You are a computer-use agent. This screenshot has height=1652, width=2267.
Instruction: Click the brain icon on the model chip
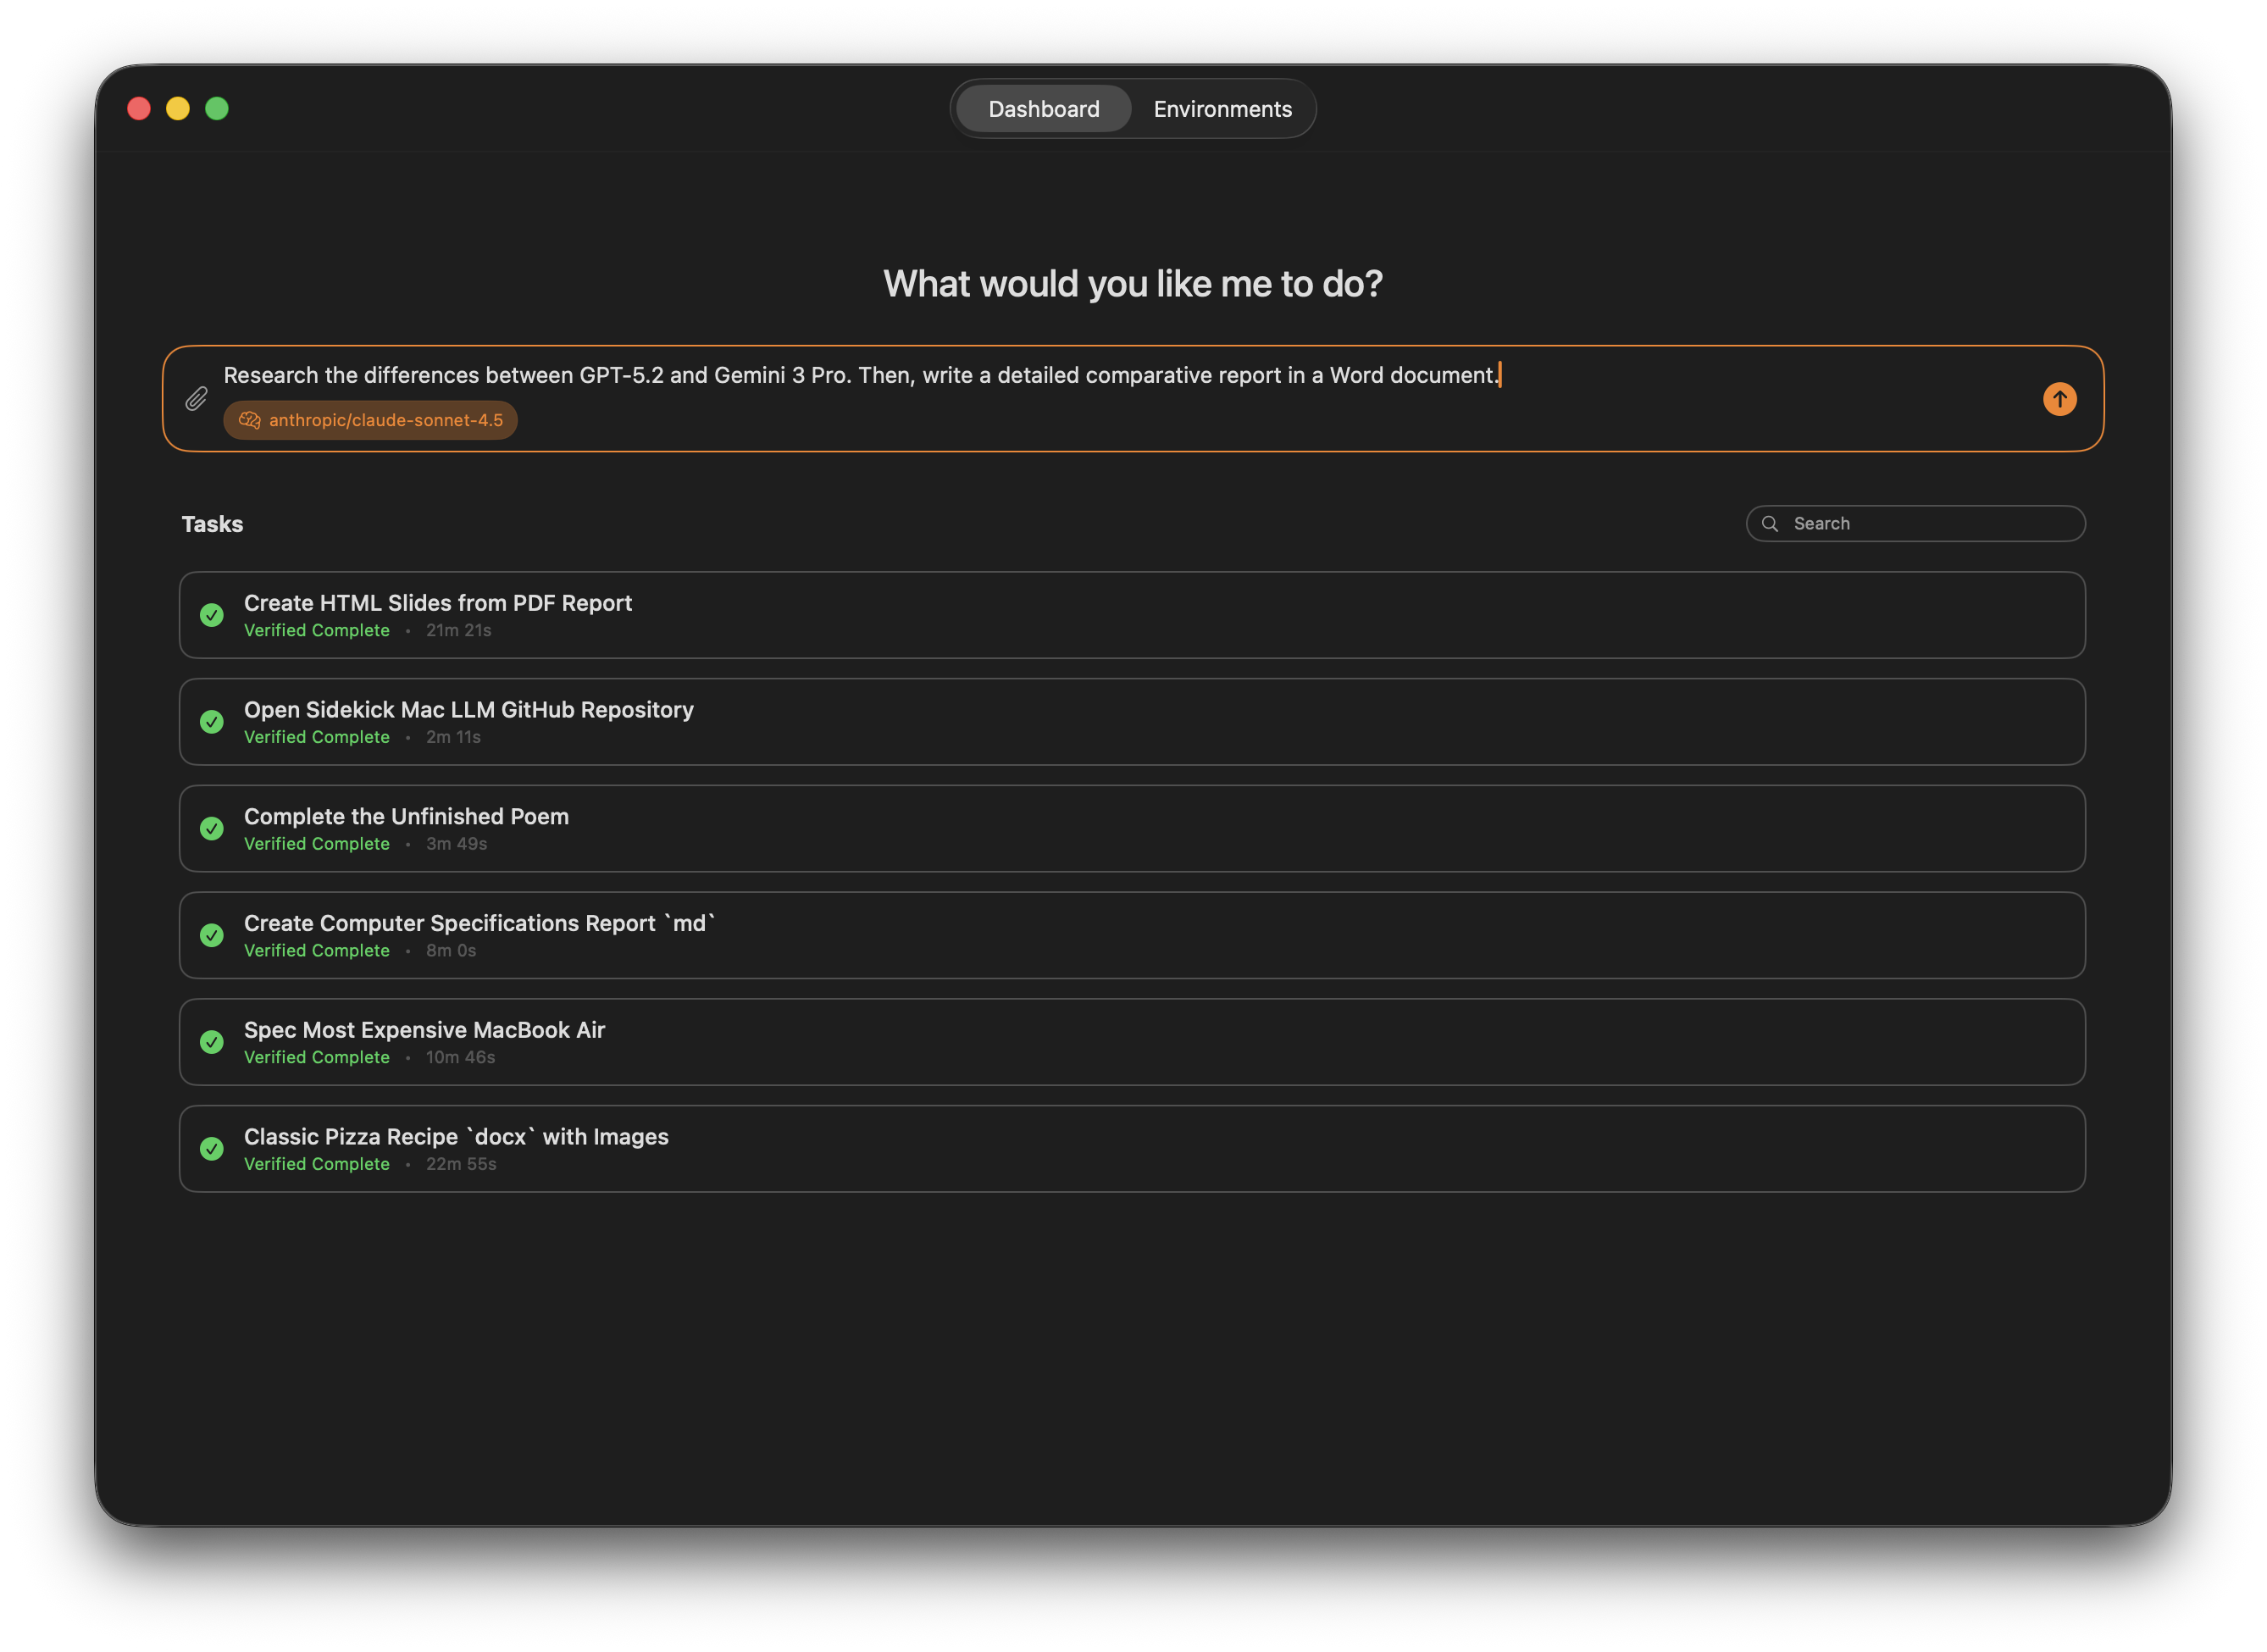click(x=248, y=420)
